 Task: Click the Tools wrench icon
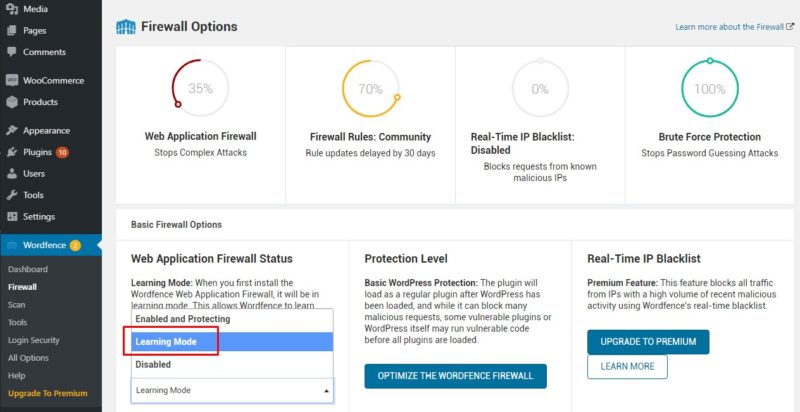click(12, 195)
